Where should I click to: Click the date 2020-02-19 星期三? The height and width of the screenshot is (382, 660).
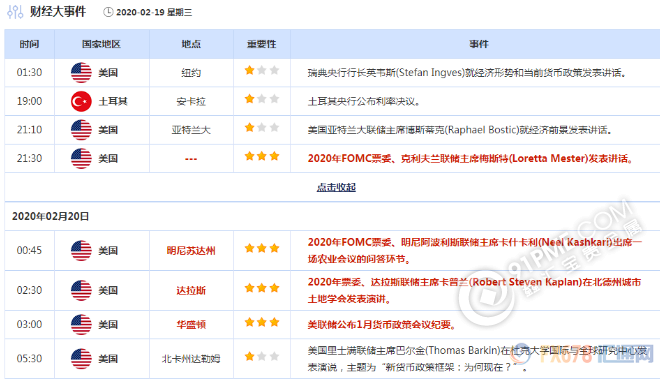pos(154,13)
